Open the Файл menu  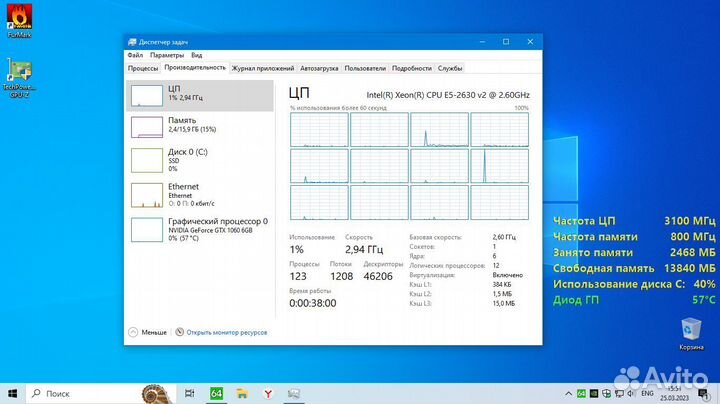[135, 55]
